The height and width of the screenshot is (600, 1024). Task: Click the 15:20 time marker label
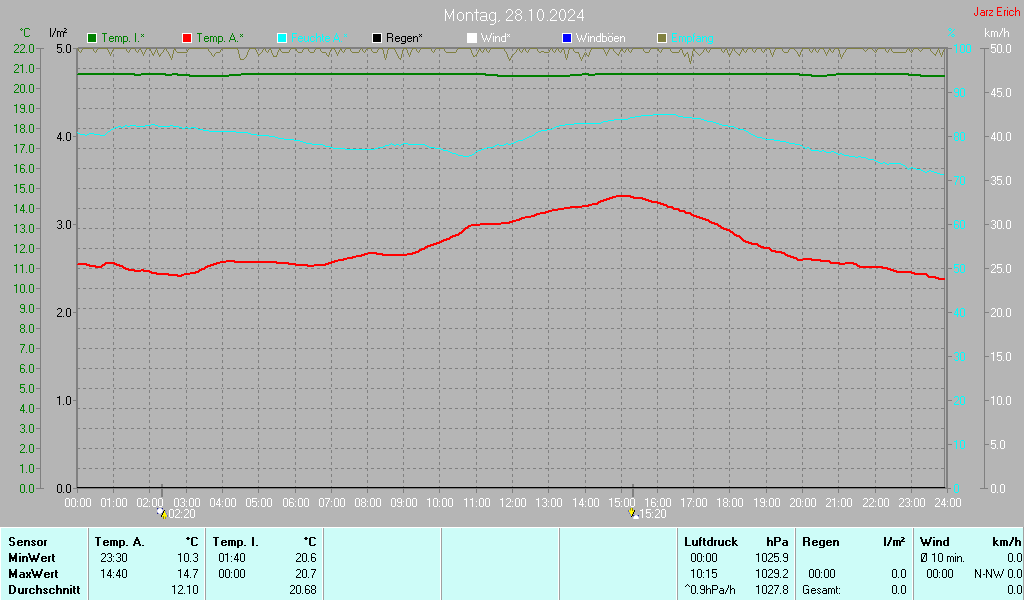click(652, 514)
